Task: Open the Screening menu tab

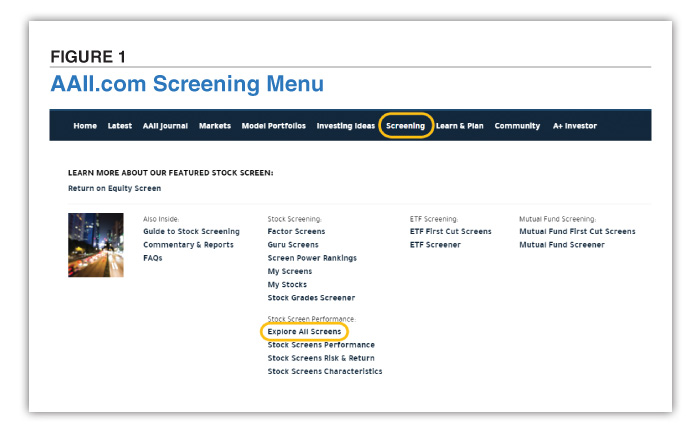Action: [x=405, y=126]
